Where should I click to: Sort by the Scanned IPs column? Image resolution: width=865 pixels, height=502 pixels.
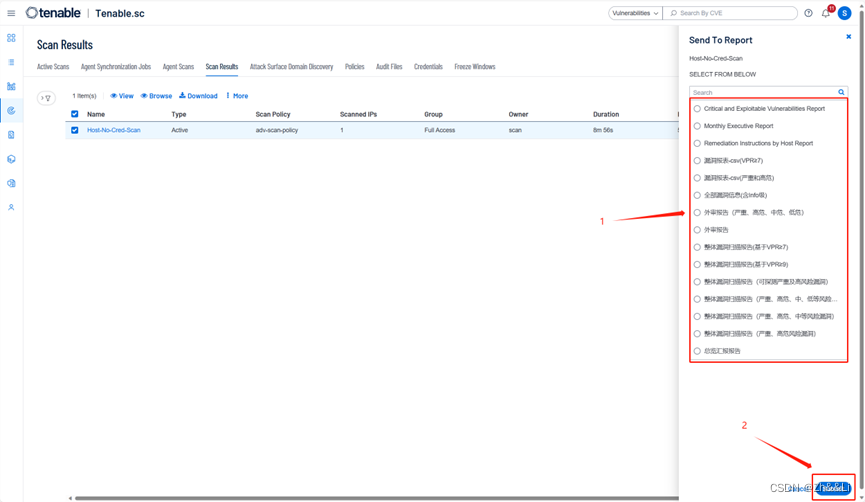tap(358, 114)
